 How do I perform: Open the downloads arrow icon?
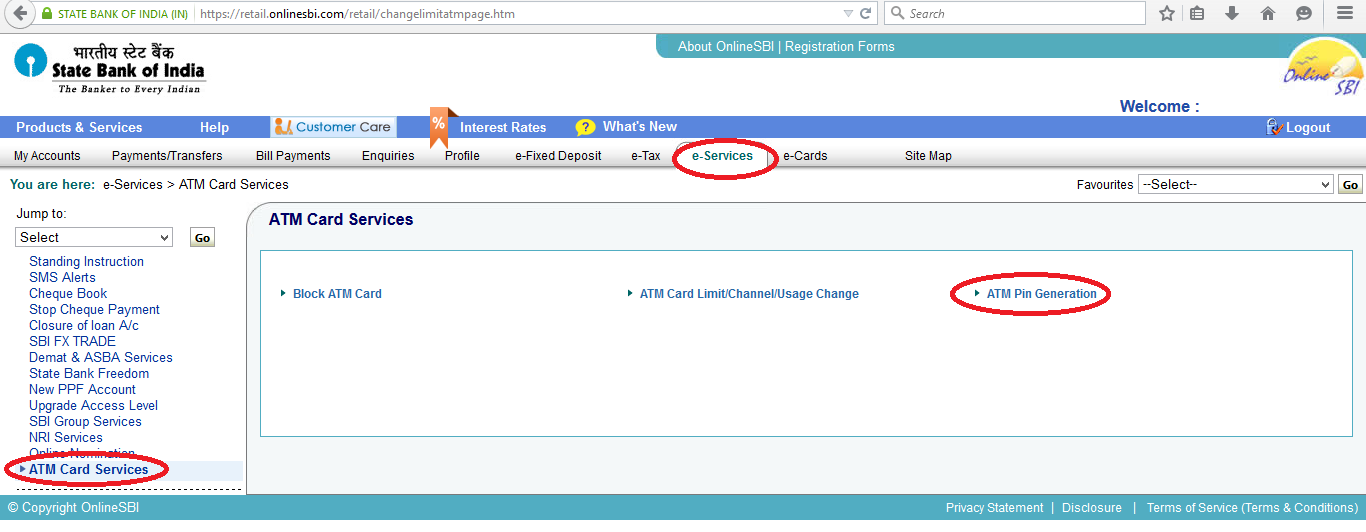[x=1232, y=14]
